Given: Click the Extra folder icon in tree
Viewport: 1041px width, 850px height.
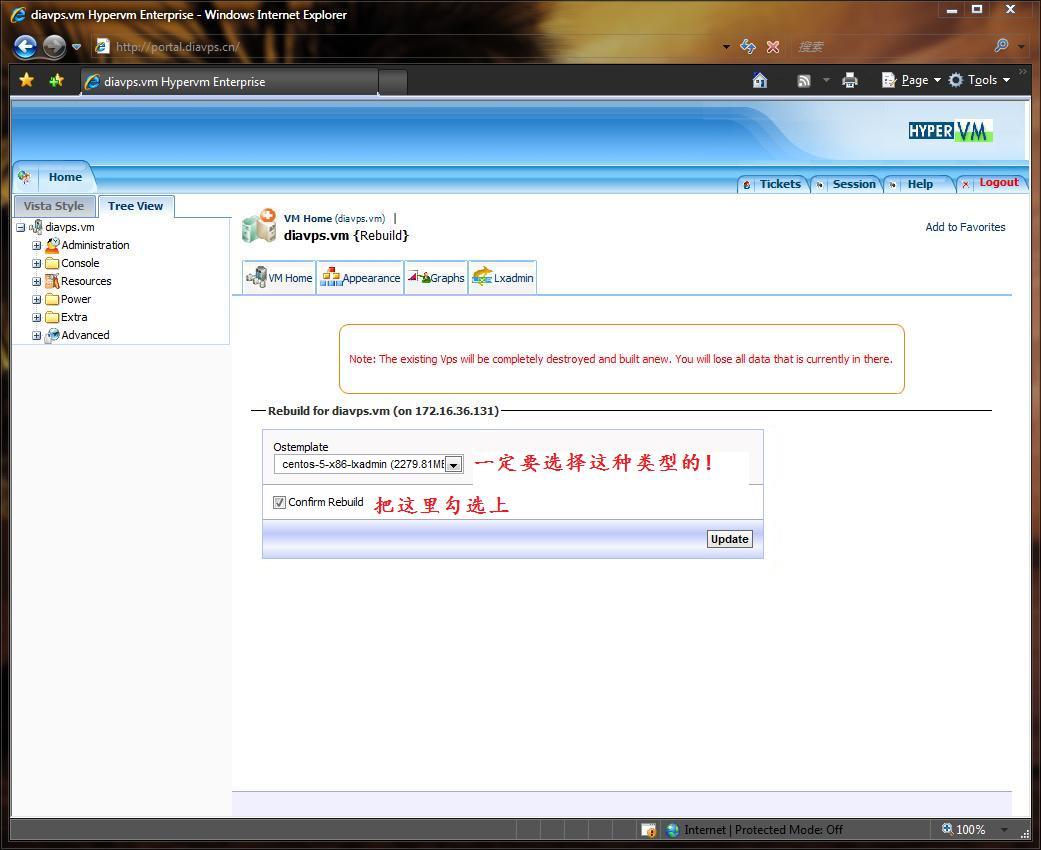Looking at the screenshot, I should tap(52, 317).
